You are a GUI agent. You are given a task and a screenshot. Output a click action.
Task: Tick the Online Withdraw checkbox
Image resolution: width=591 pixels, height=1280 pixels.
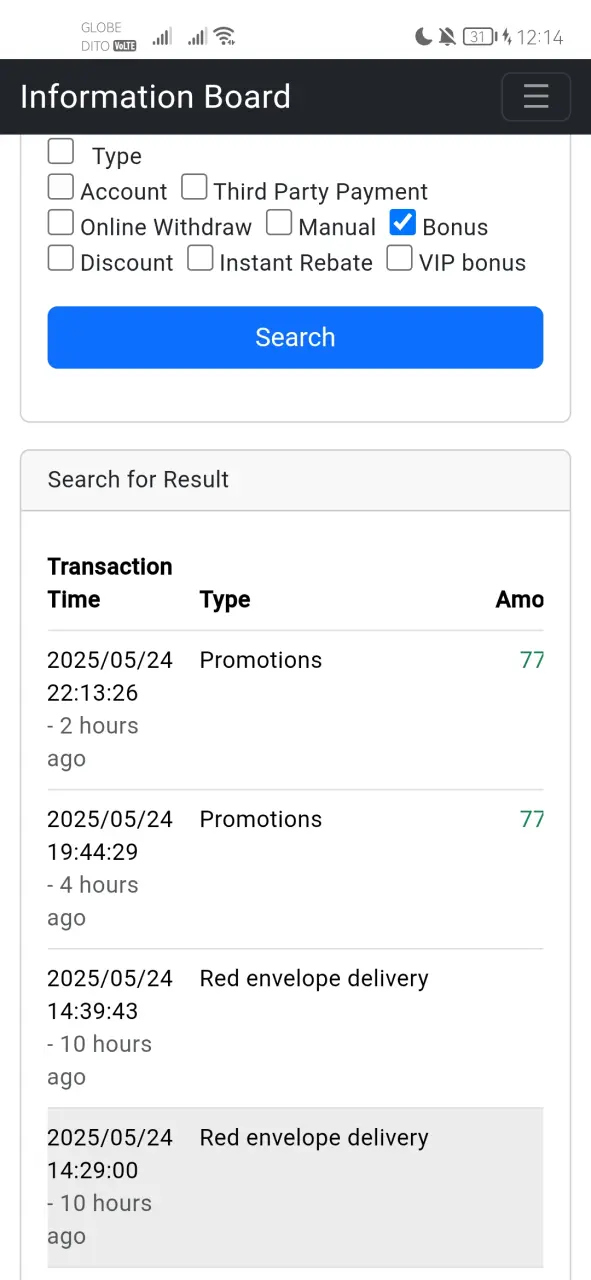(61, 222)
